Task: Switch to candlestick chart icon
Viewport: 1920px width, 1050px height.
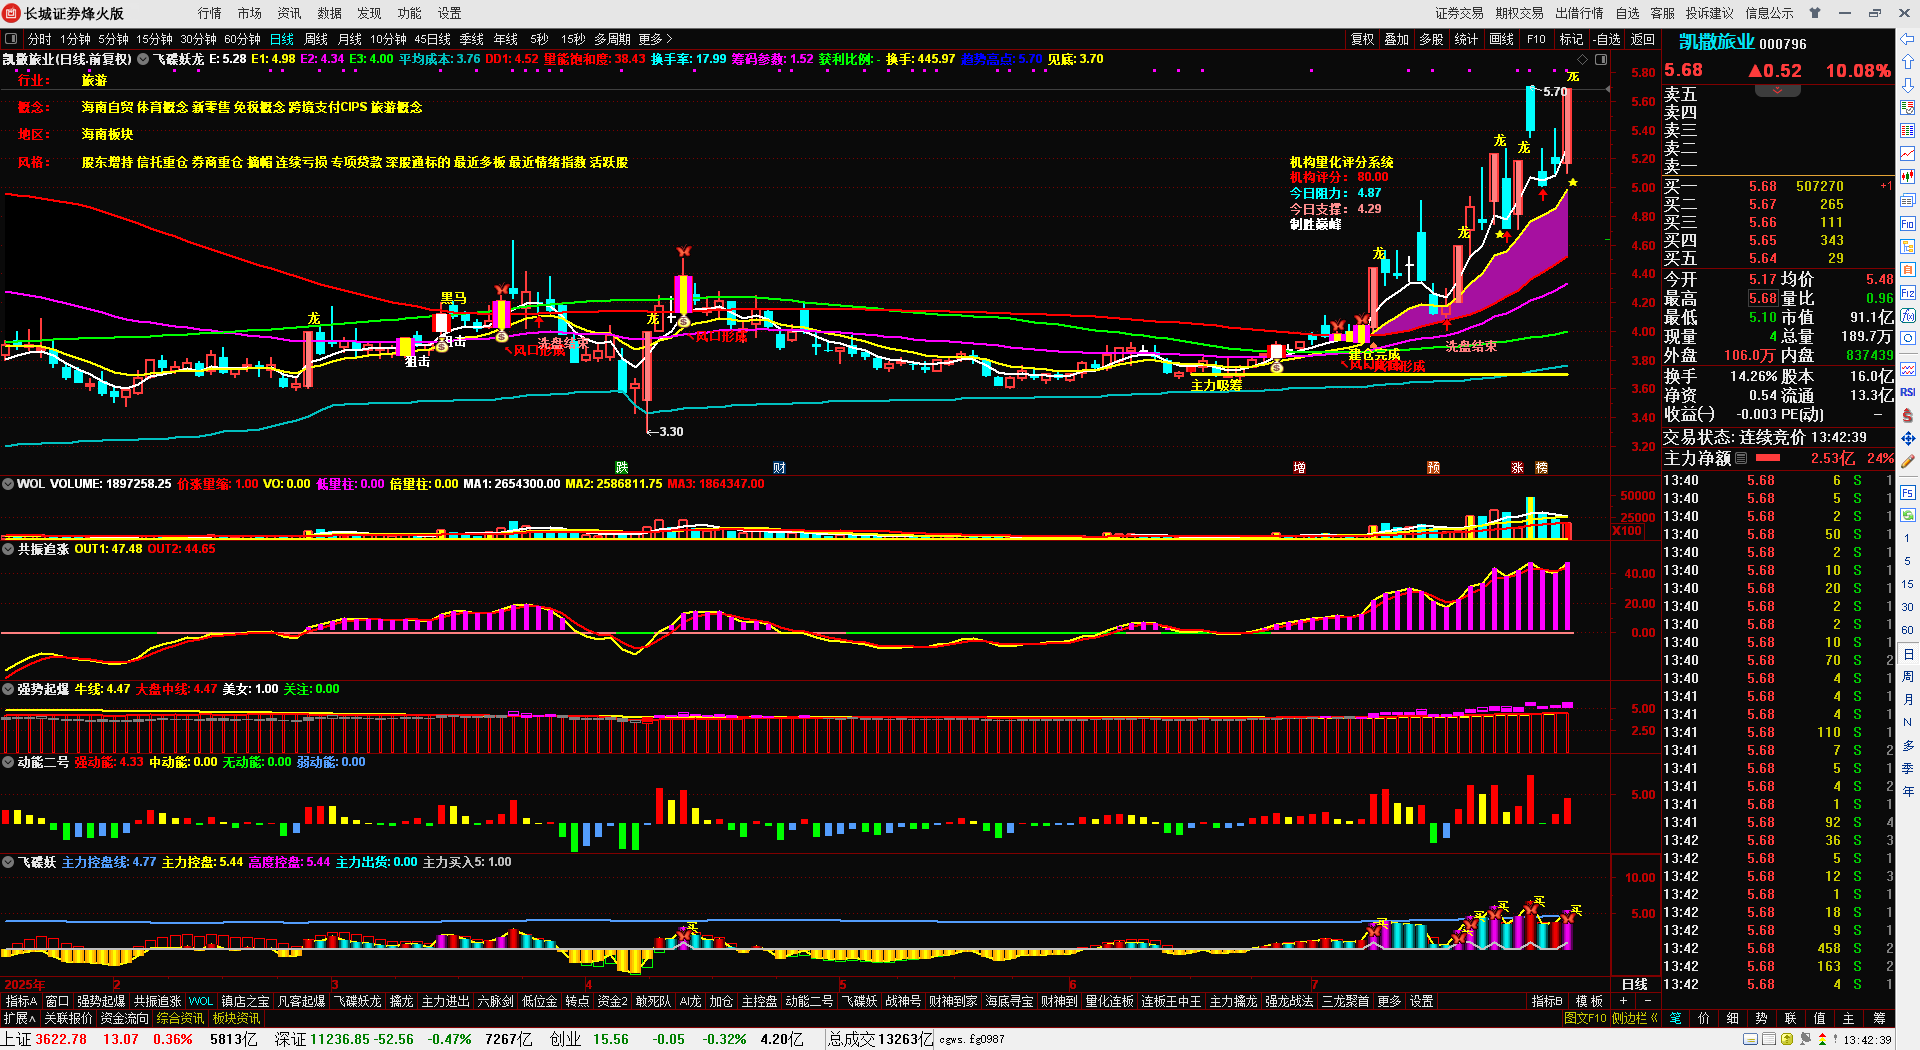Action: click(x=1908, y=177)
